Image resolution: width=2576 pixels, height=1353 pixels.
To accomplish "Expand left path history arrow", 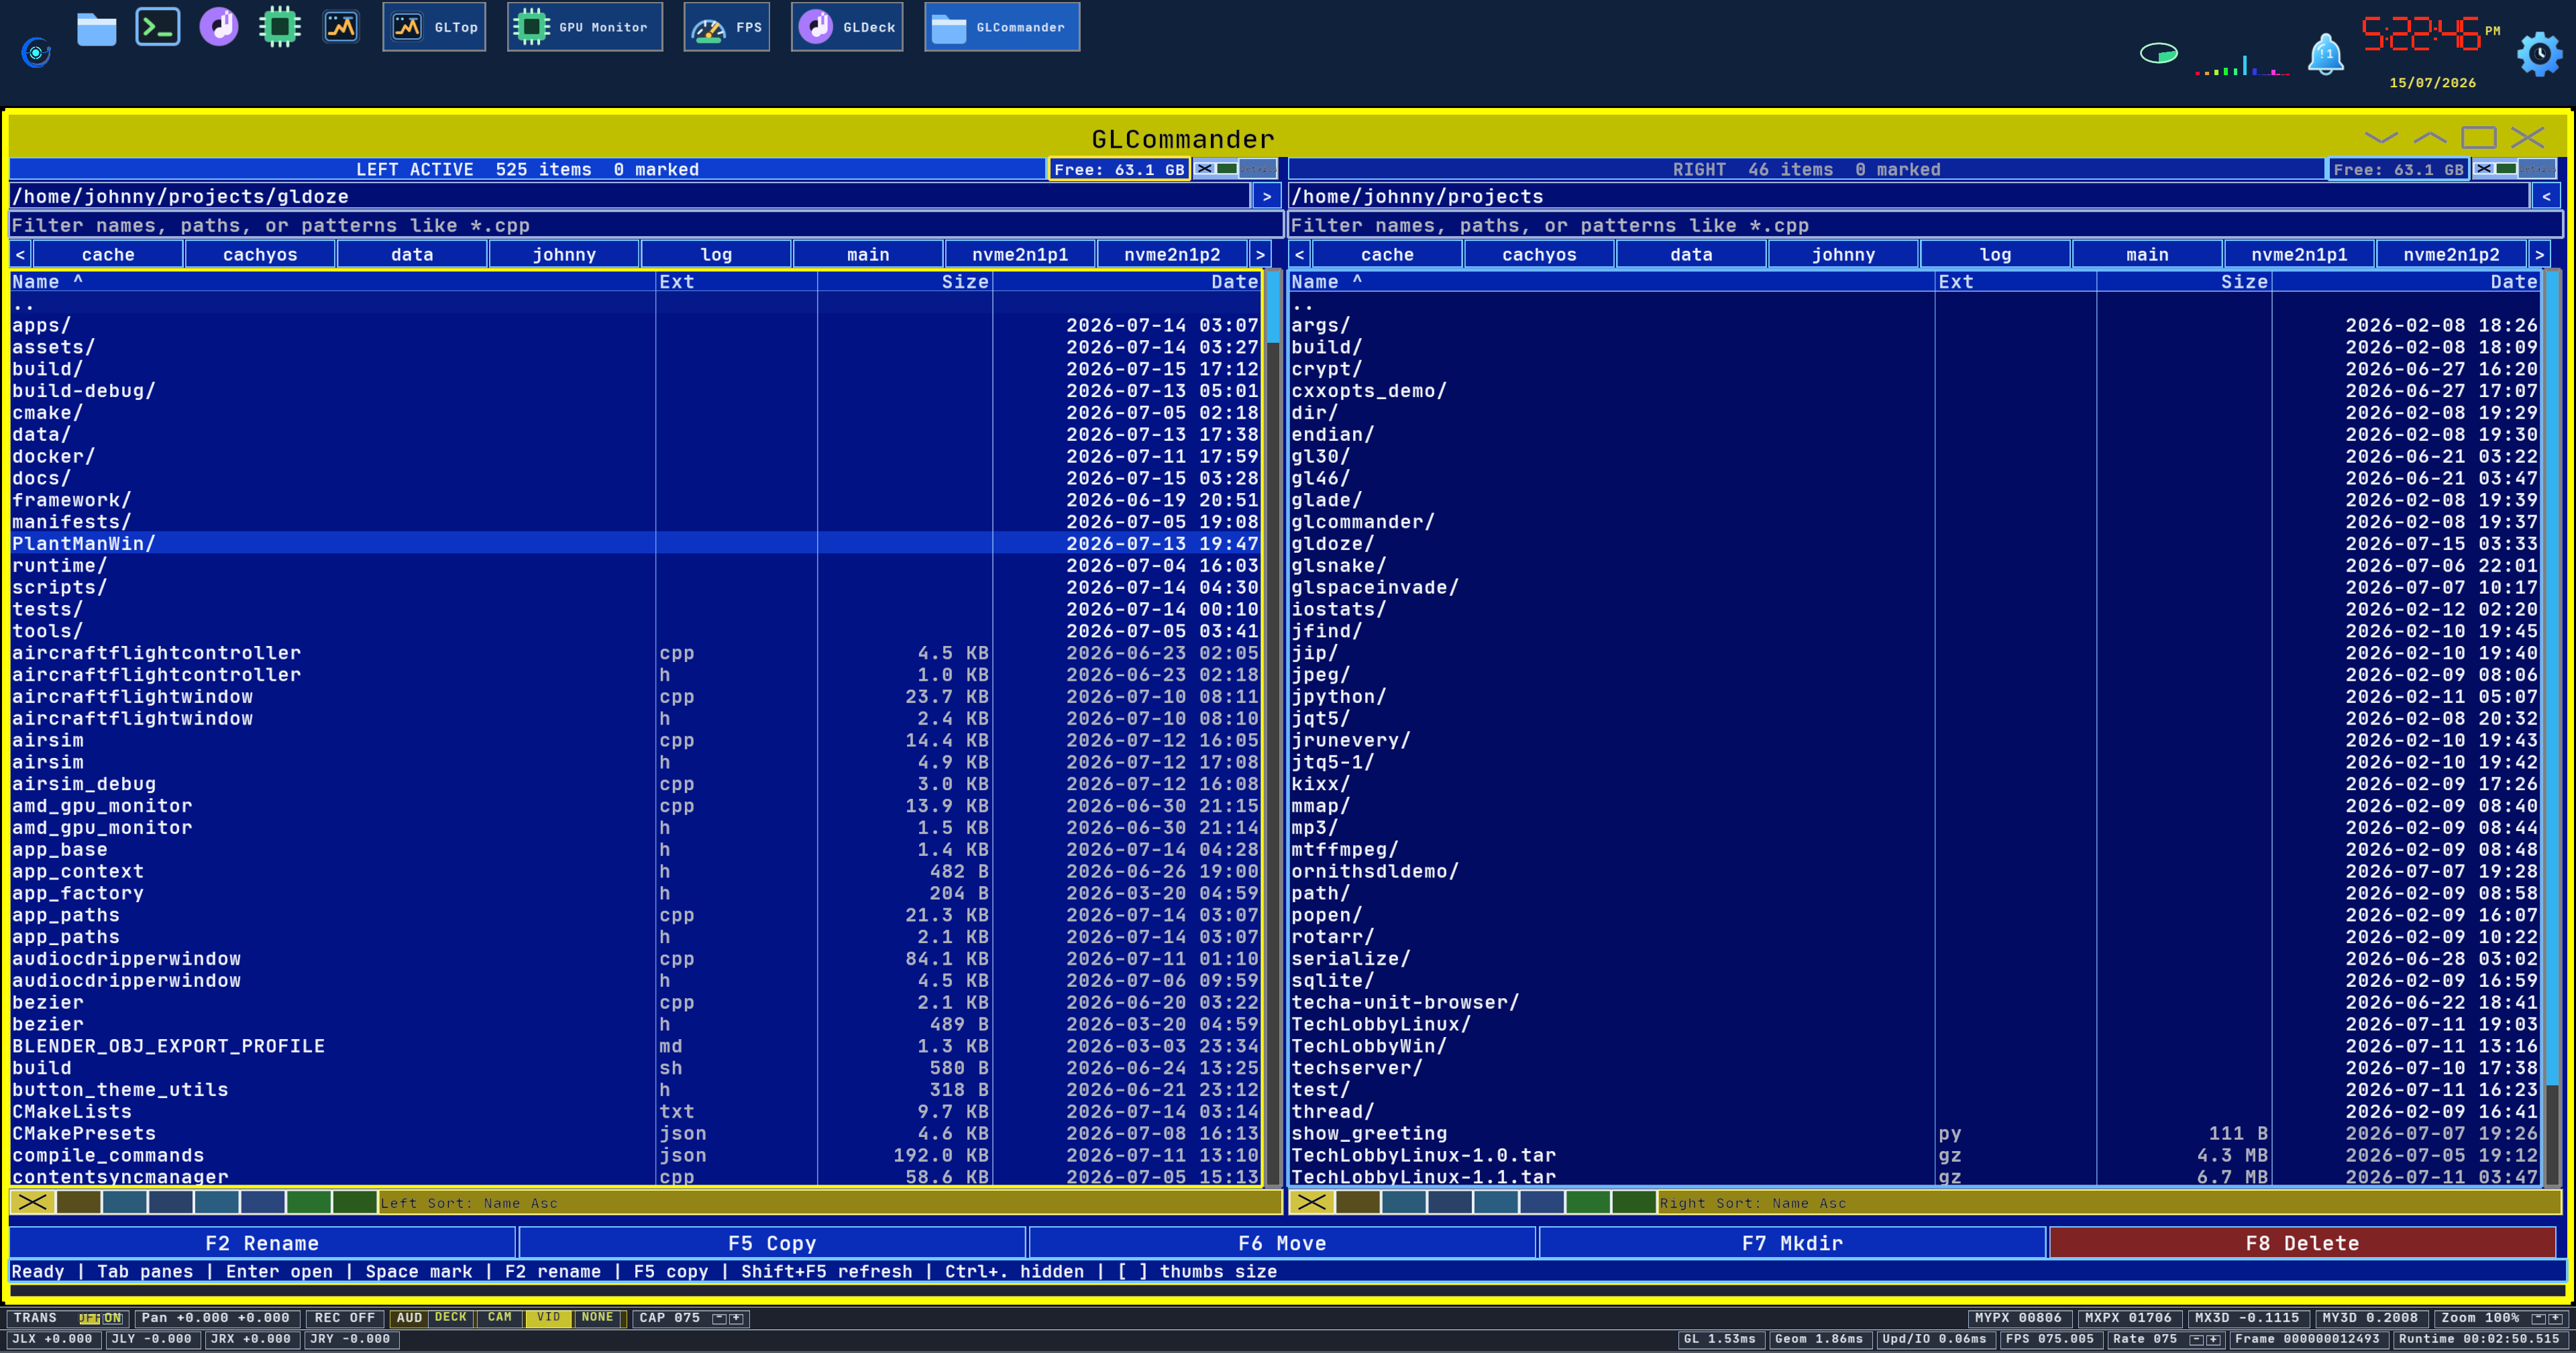I will tap(1266, 196).
